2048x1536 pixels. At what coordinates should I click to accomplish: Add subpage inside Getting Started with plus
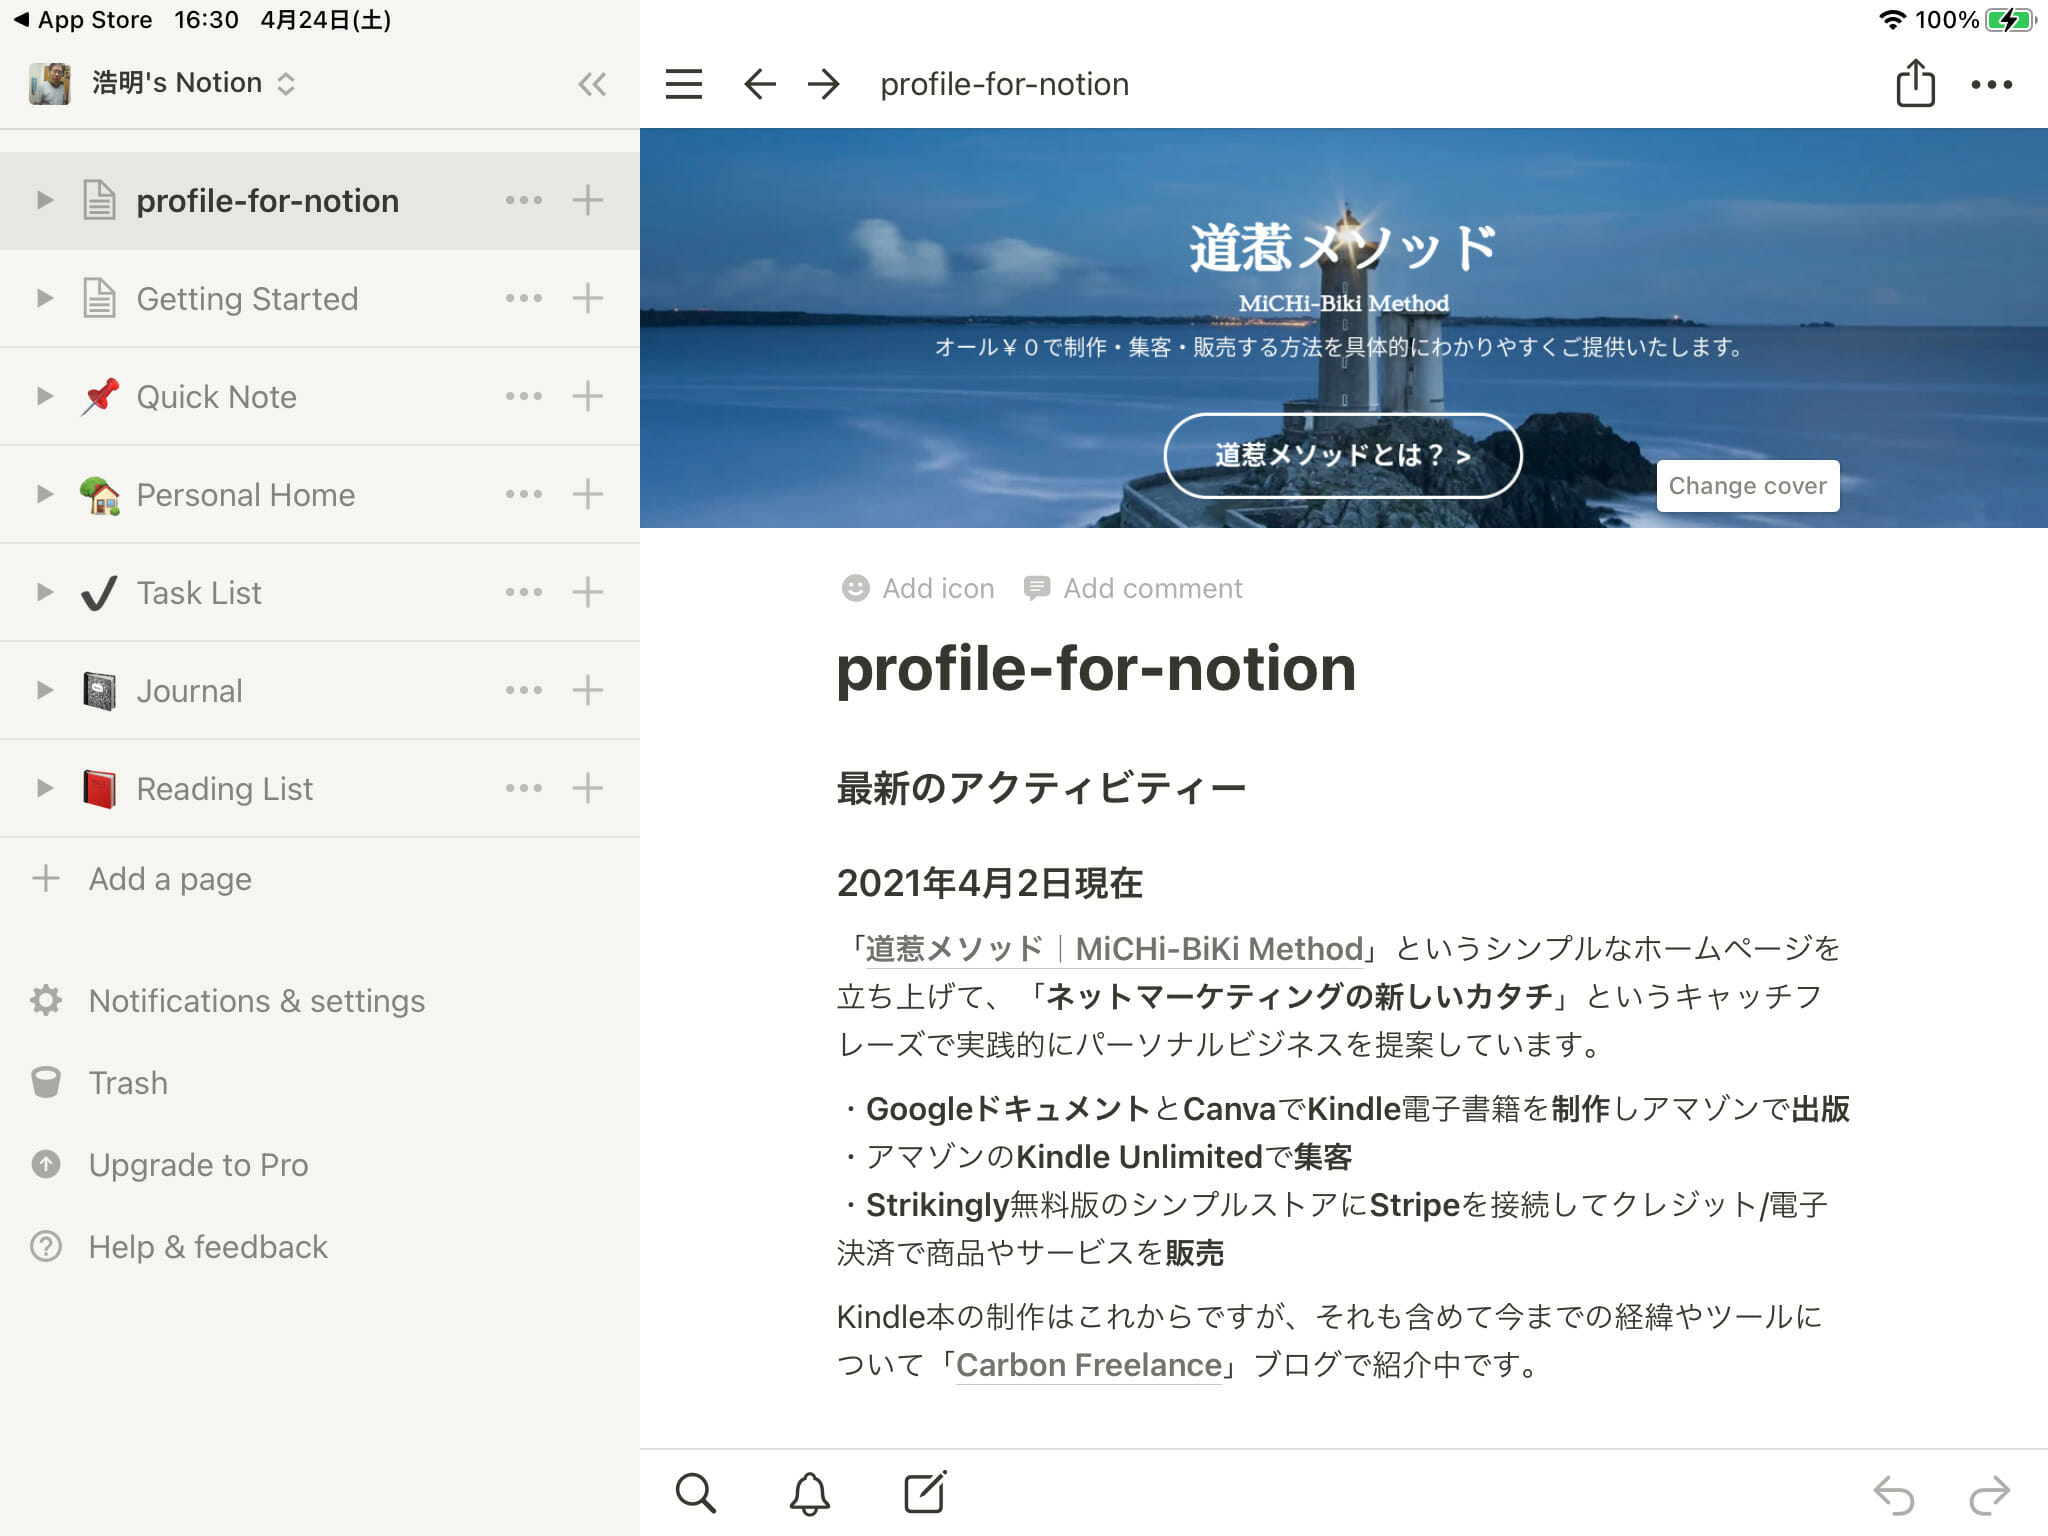(588, 298)
